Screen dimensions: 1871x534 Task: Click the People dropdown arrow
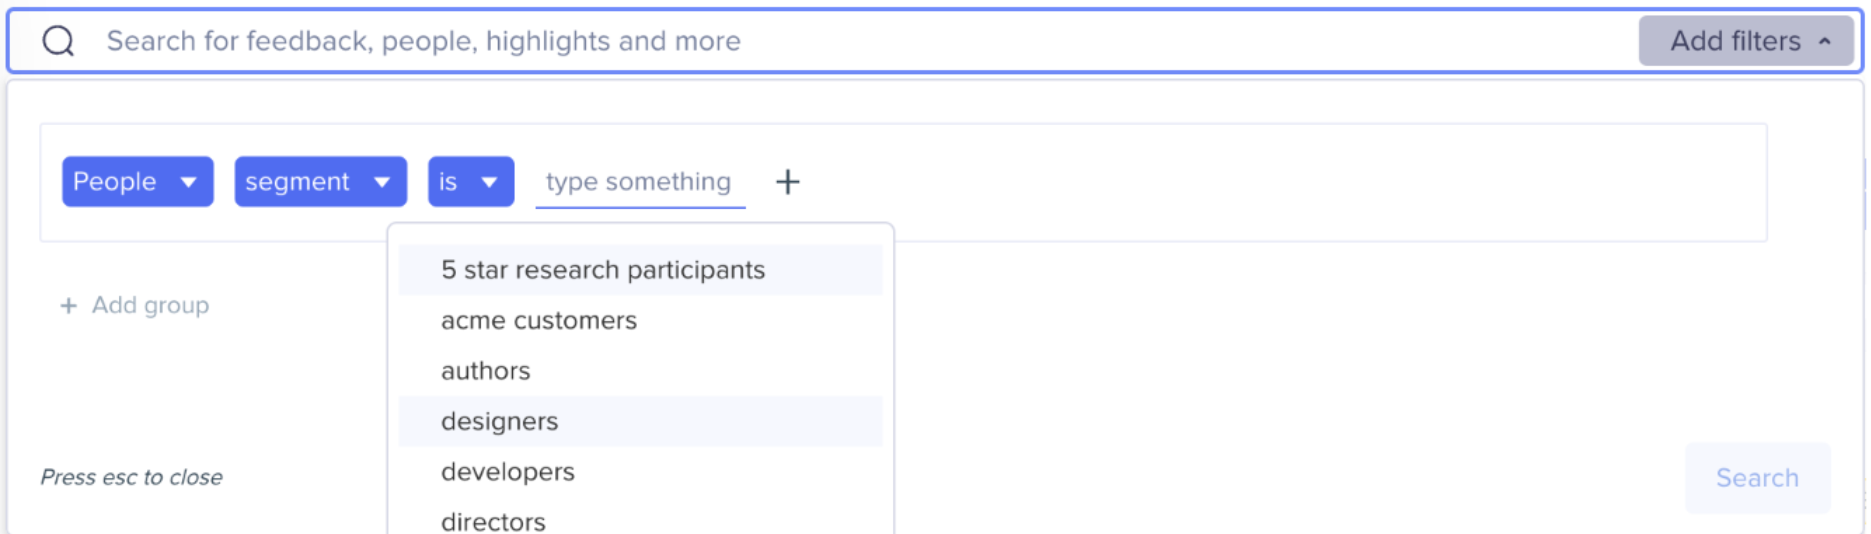pyautogui.click(x=188, y=182)
